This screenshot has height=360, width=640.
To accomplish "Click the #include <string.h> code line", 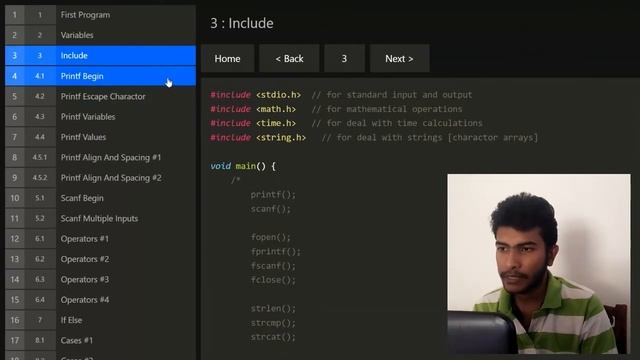I will pos(374,138).
